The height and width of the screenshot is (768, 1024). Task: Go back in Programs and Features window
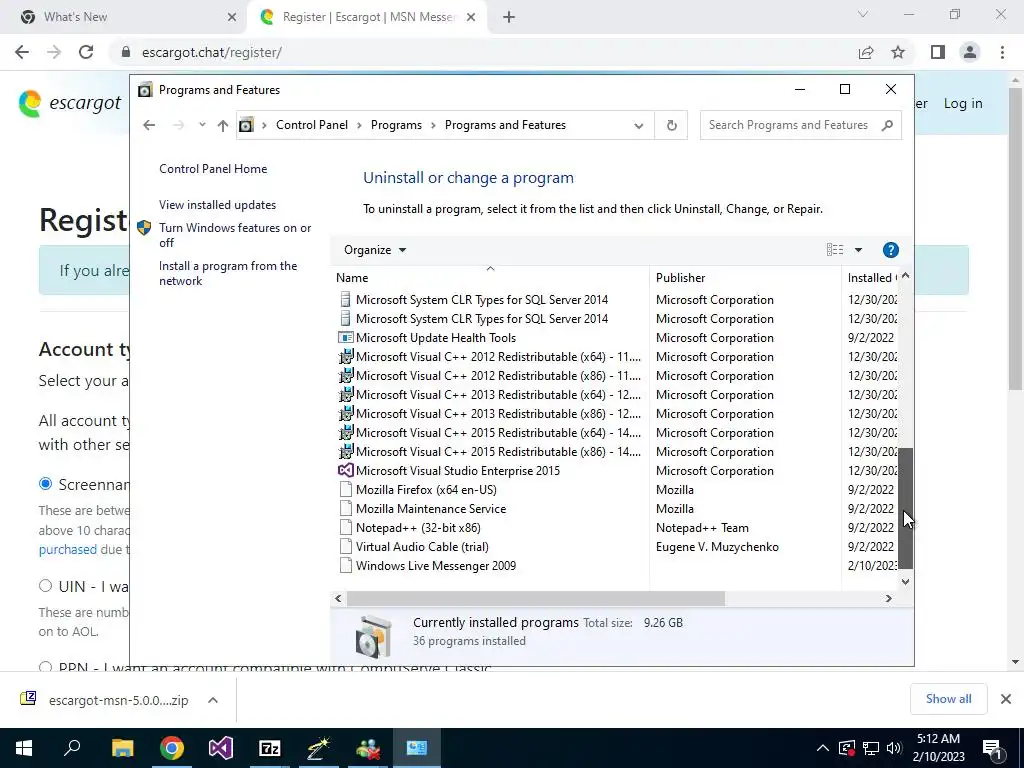(149, 125)
